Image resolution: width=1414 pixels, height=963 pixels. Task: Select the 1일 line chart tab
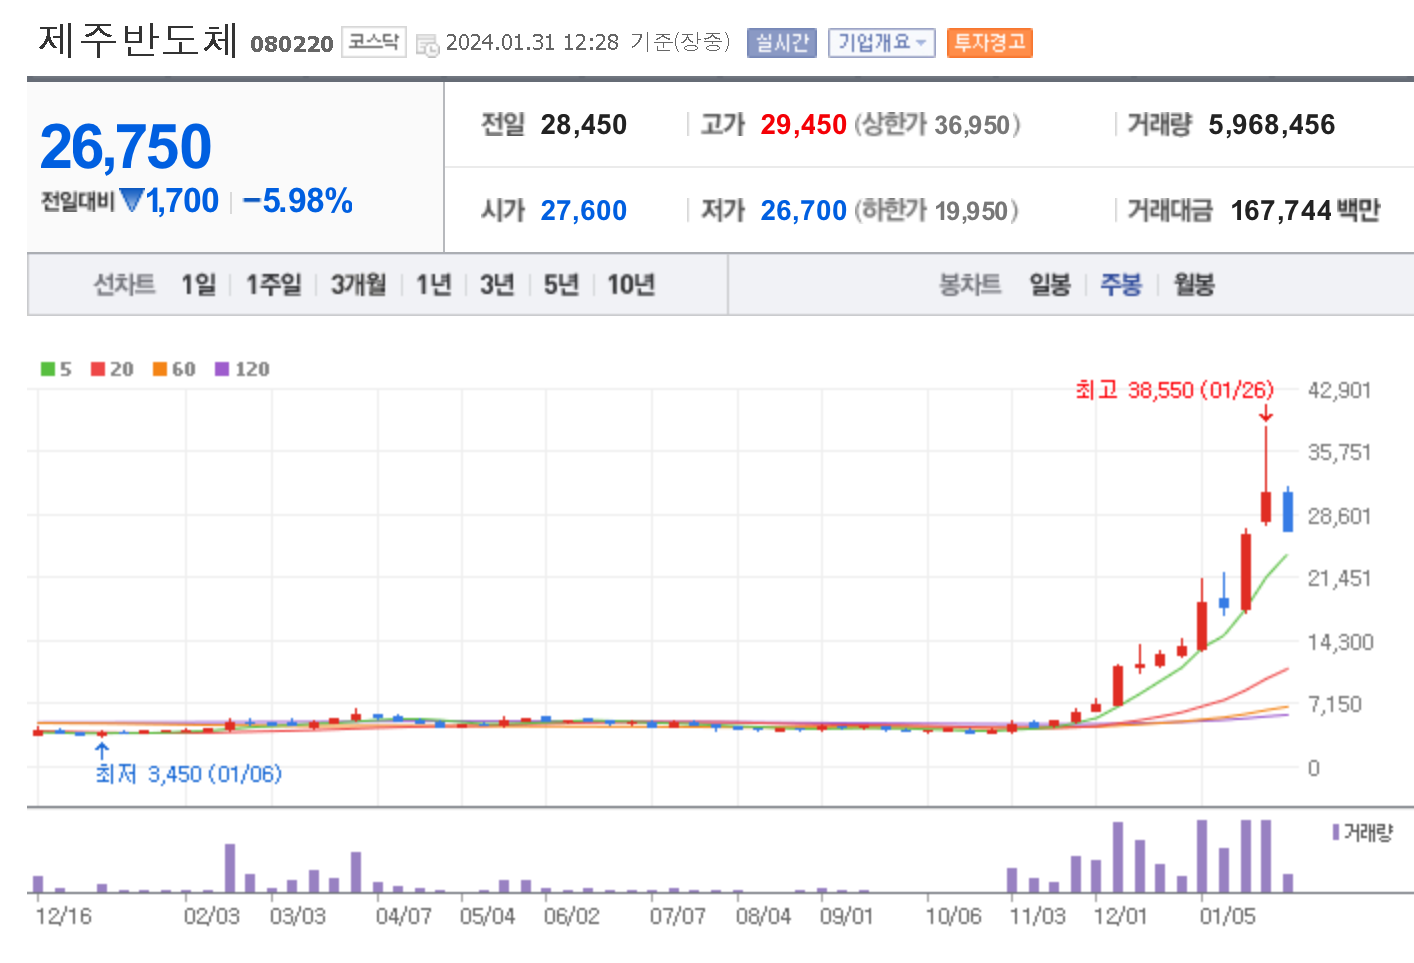(x=198, y=285)
